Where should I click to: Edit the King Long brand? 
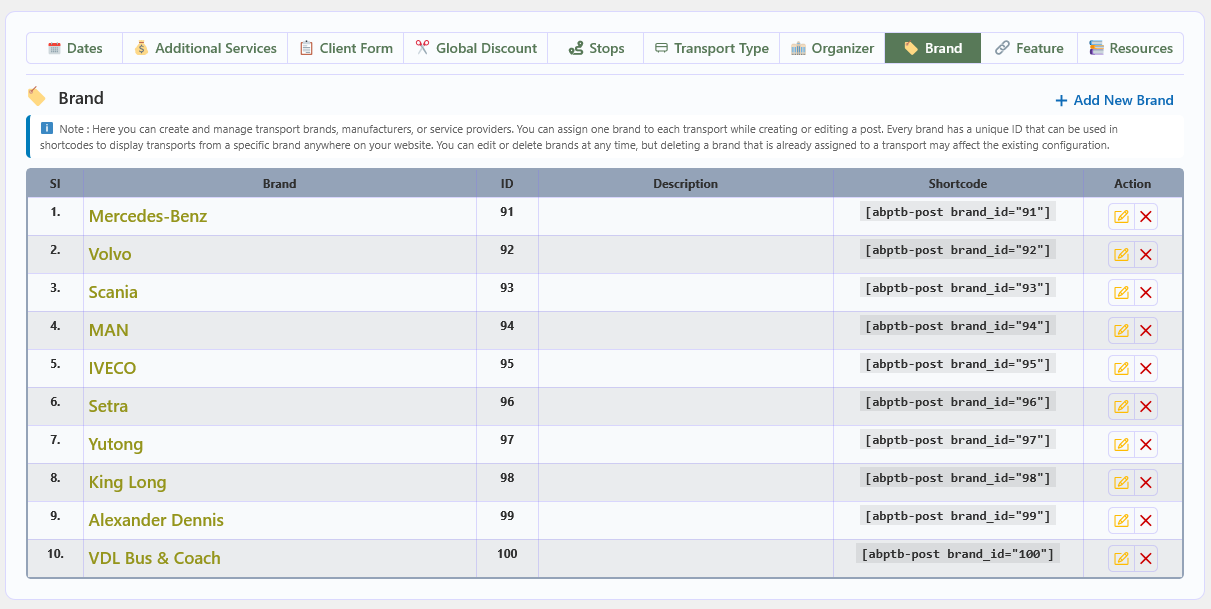click(1121, 483)
